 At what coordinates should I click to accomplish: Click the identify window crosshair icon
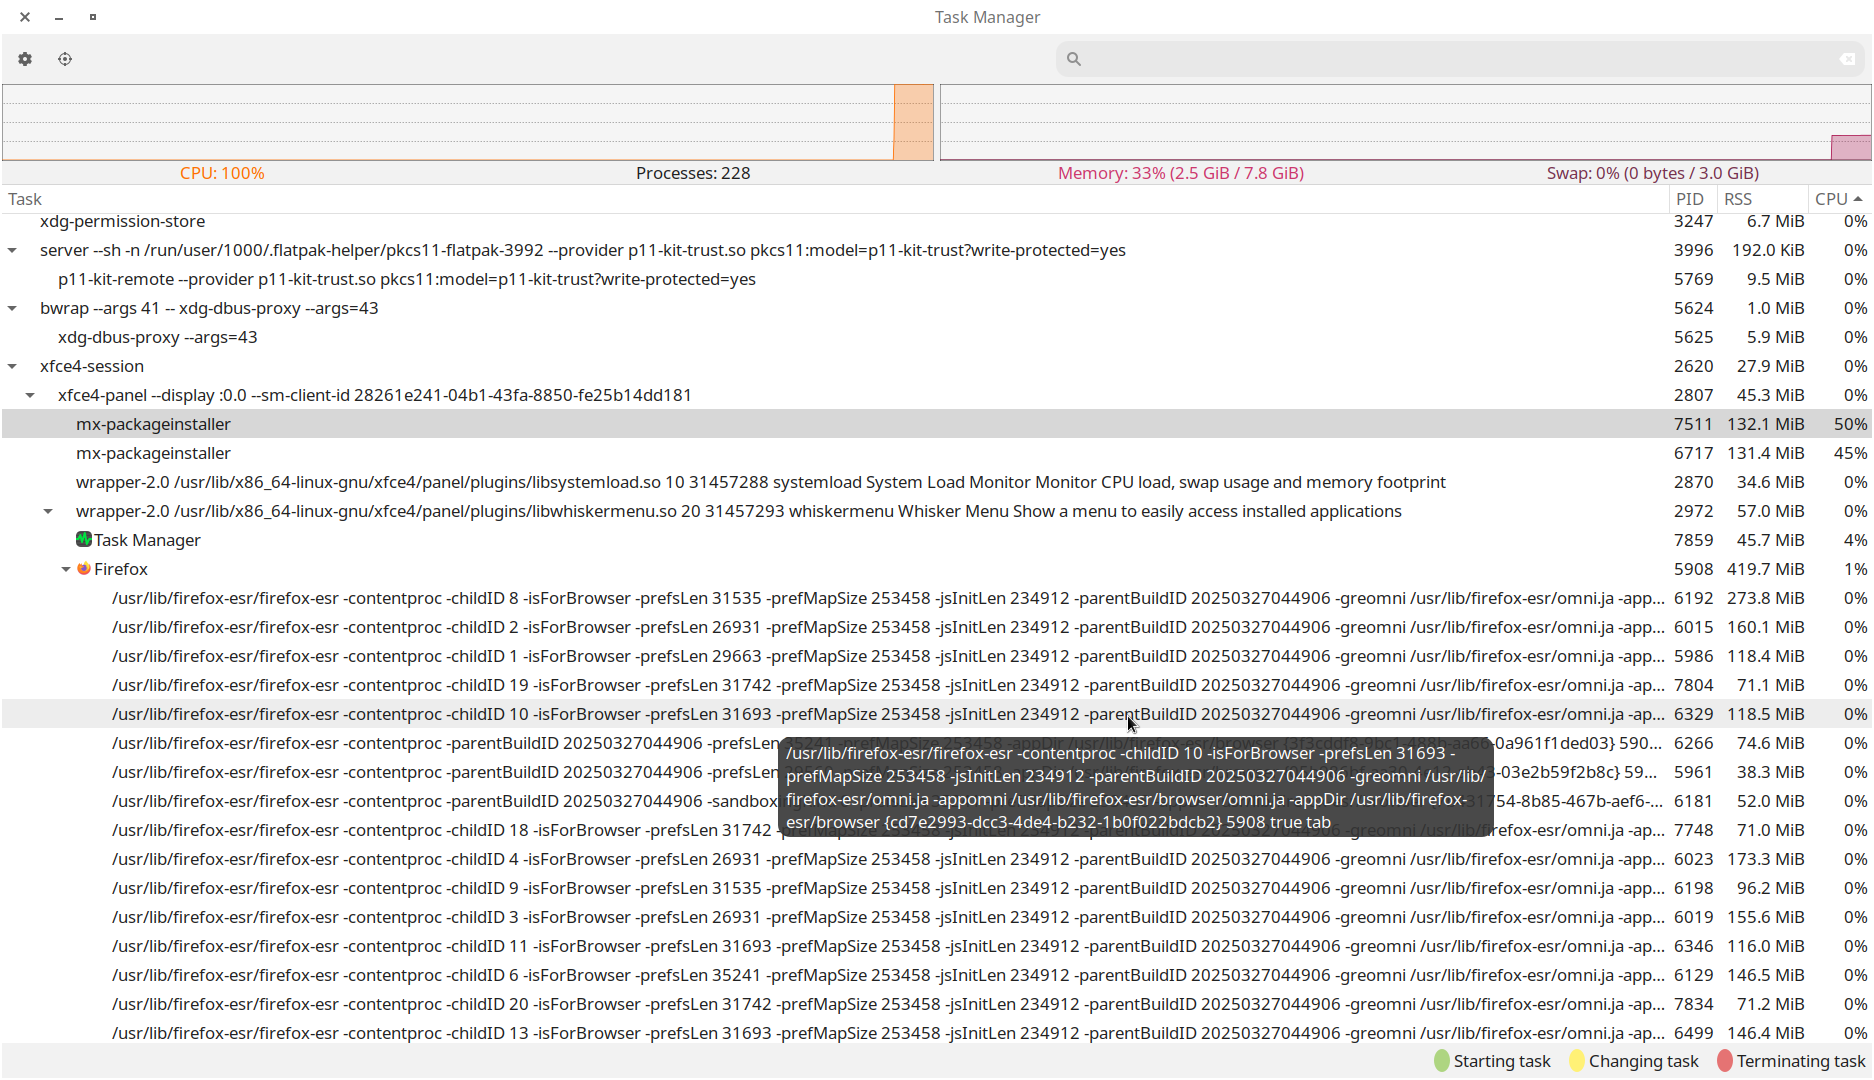65,59
